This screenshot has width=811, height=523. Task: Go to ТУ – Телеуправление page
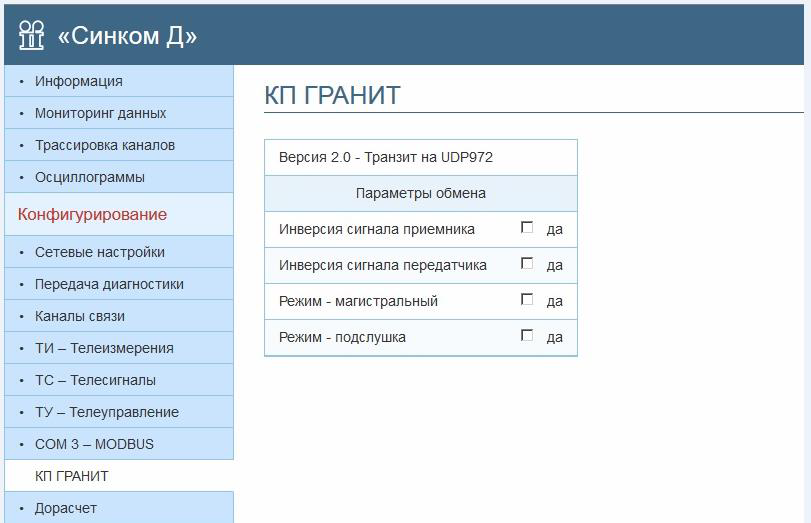coord(106,412)
